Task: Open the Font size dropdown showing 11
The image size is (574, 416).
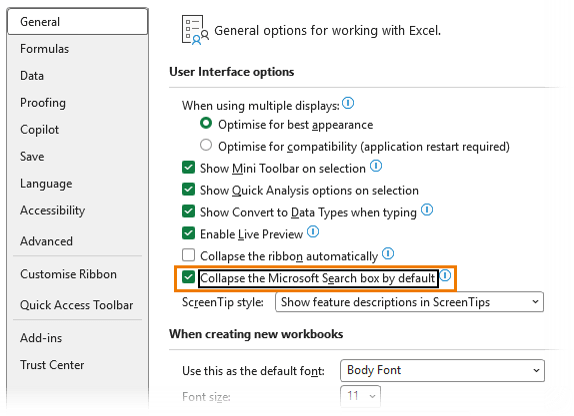Action: click(x=360, y=396)
